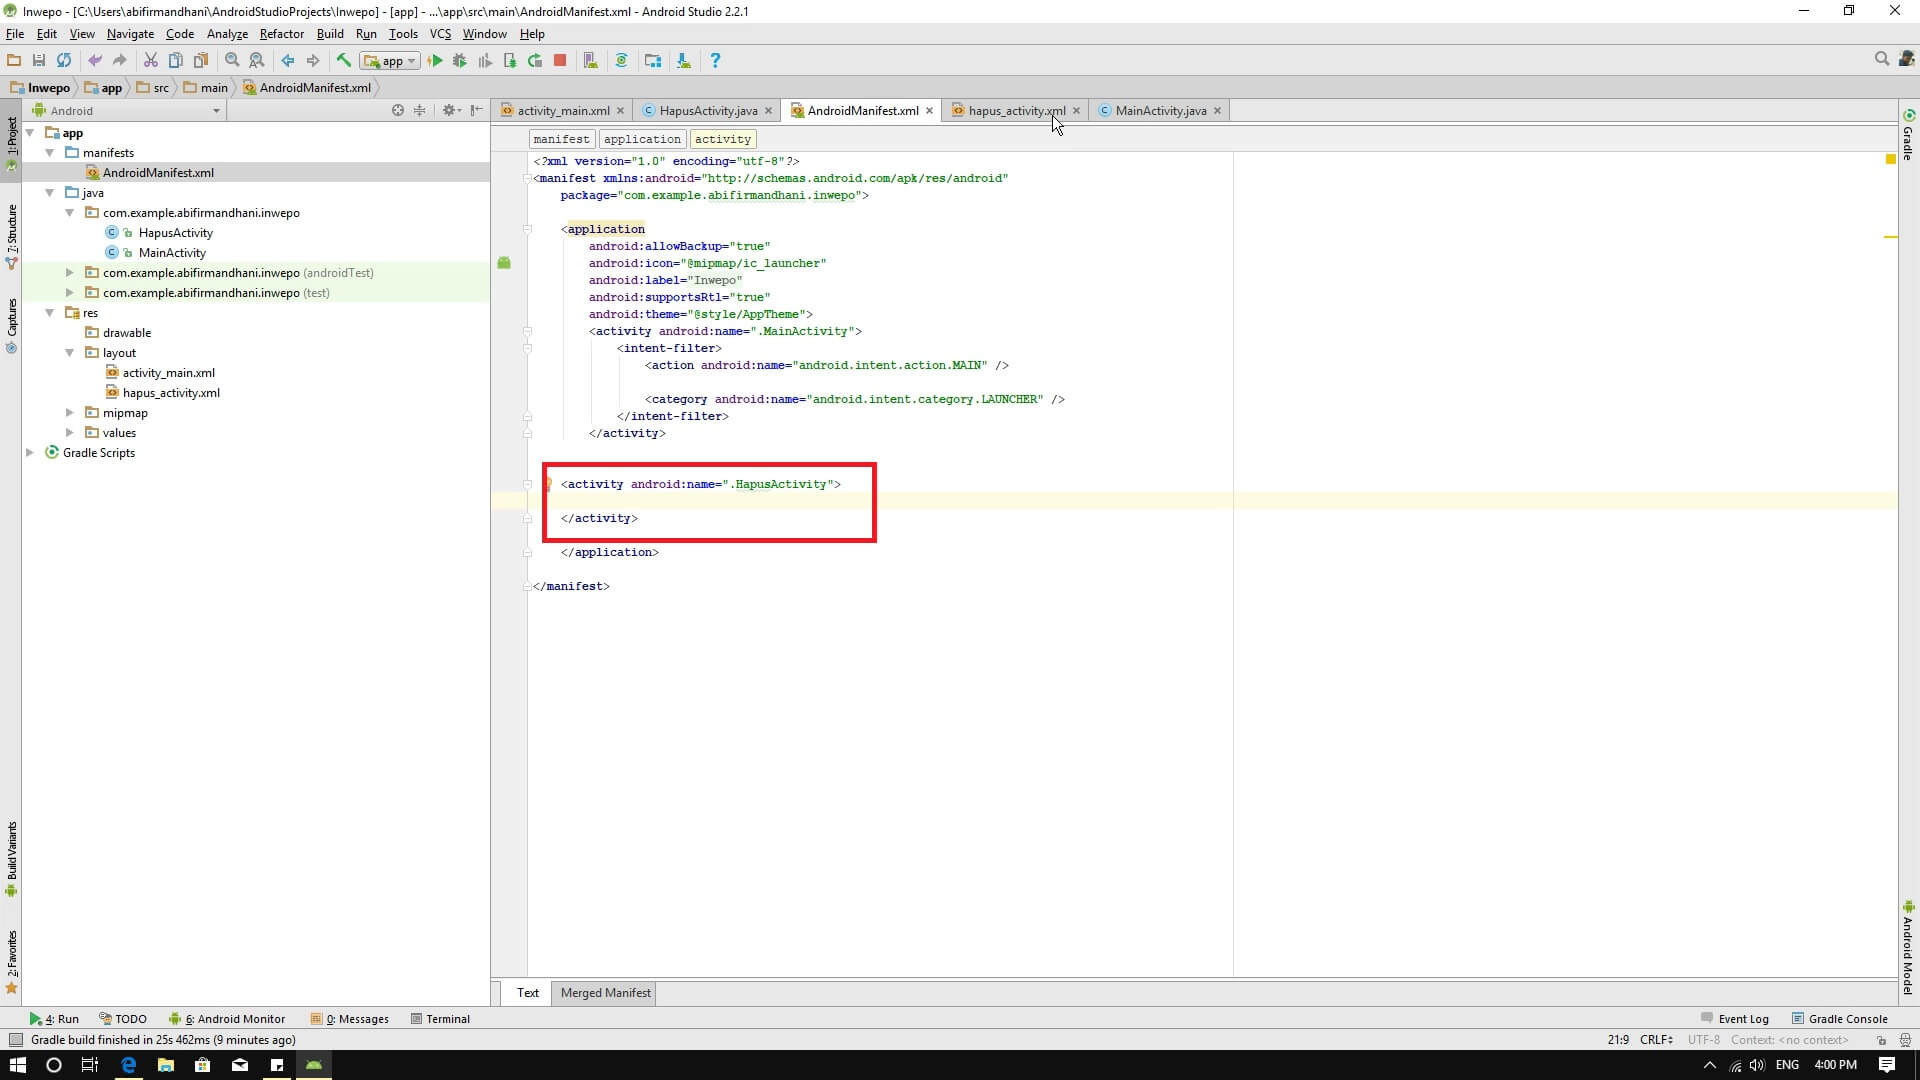Viewport: 1920px width, 1080px height.
Task: Open the Refactor menu
Action: point(281,34)
